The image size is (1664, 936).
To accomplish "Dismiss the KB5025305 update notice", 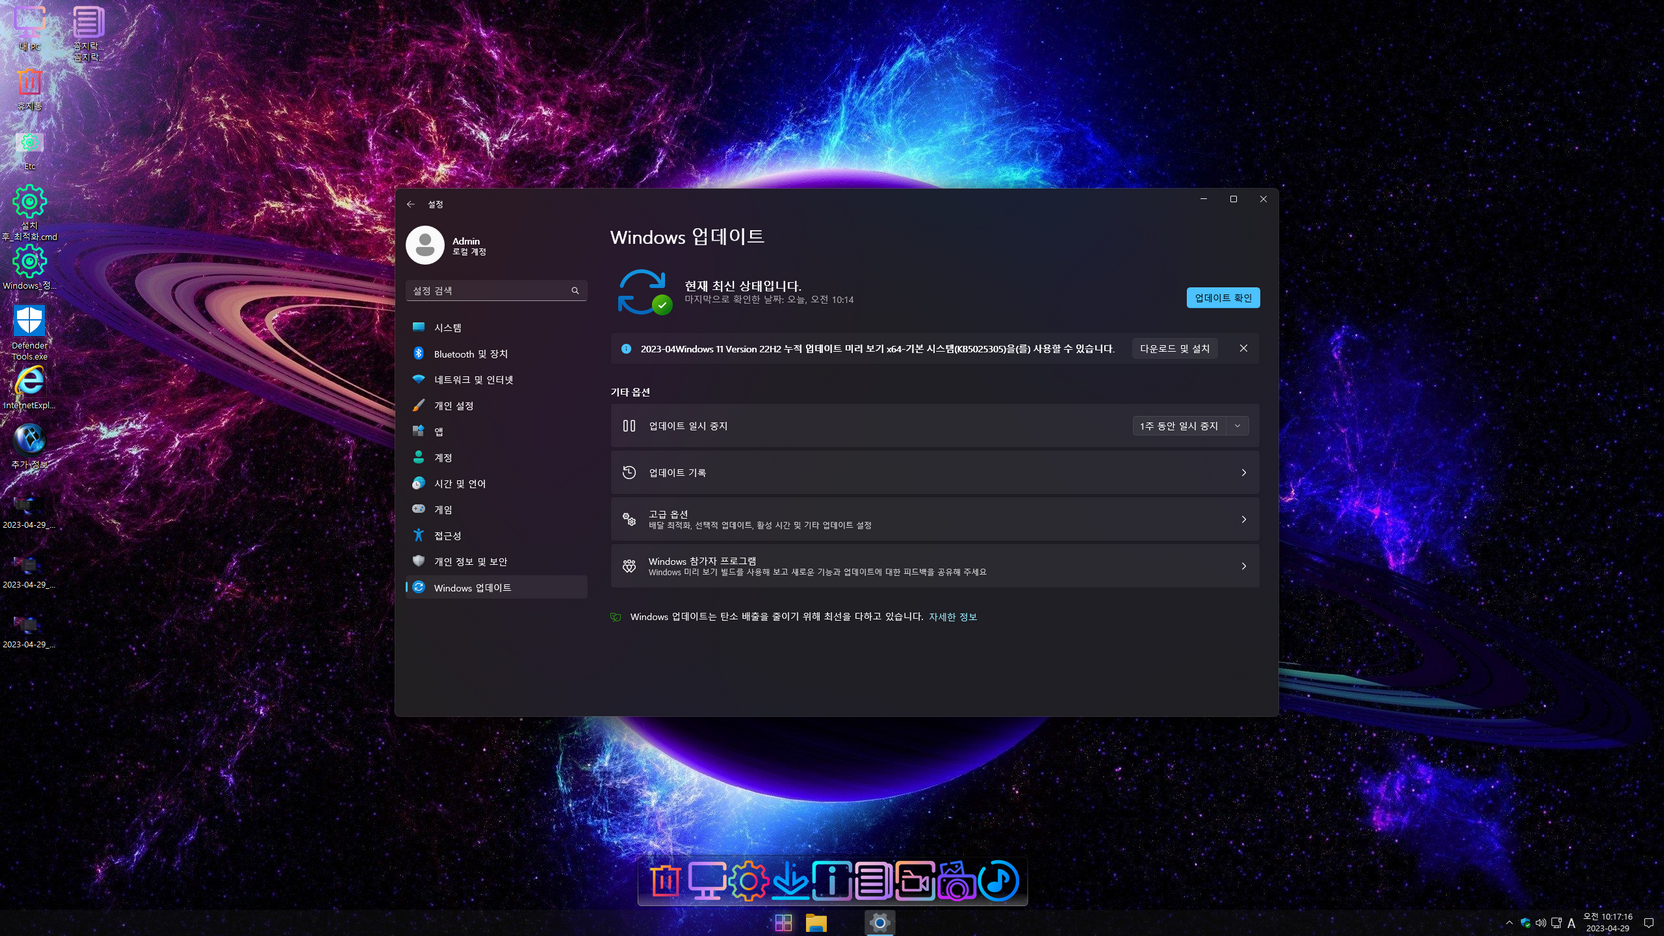I will point(1243,349).
